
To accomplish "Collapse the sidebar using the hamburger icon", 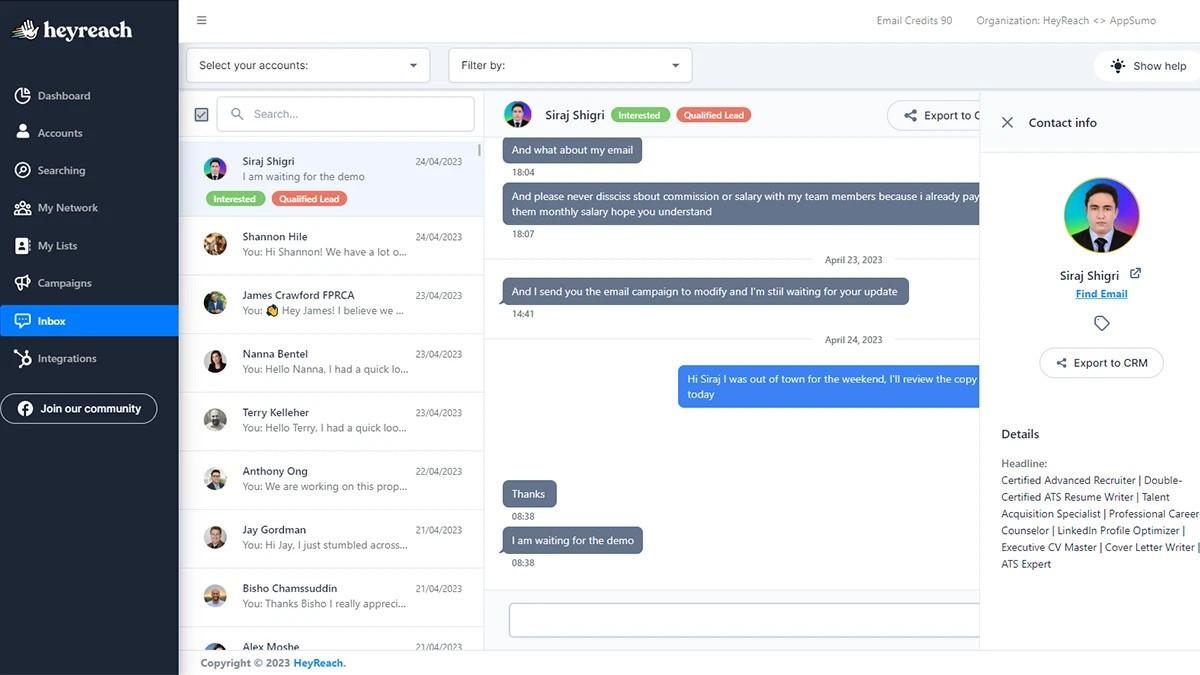I will pyautogui.click(x=201, y=19).
